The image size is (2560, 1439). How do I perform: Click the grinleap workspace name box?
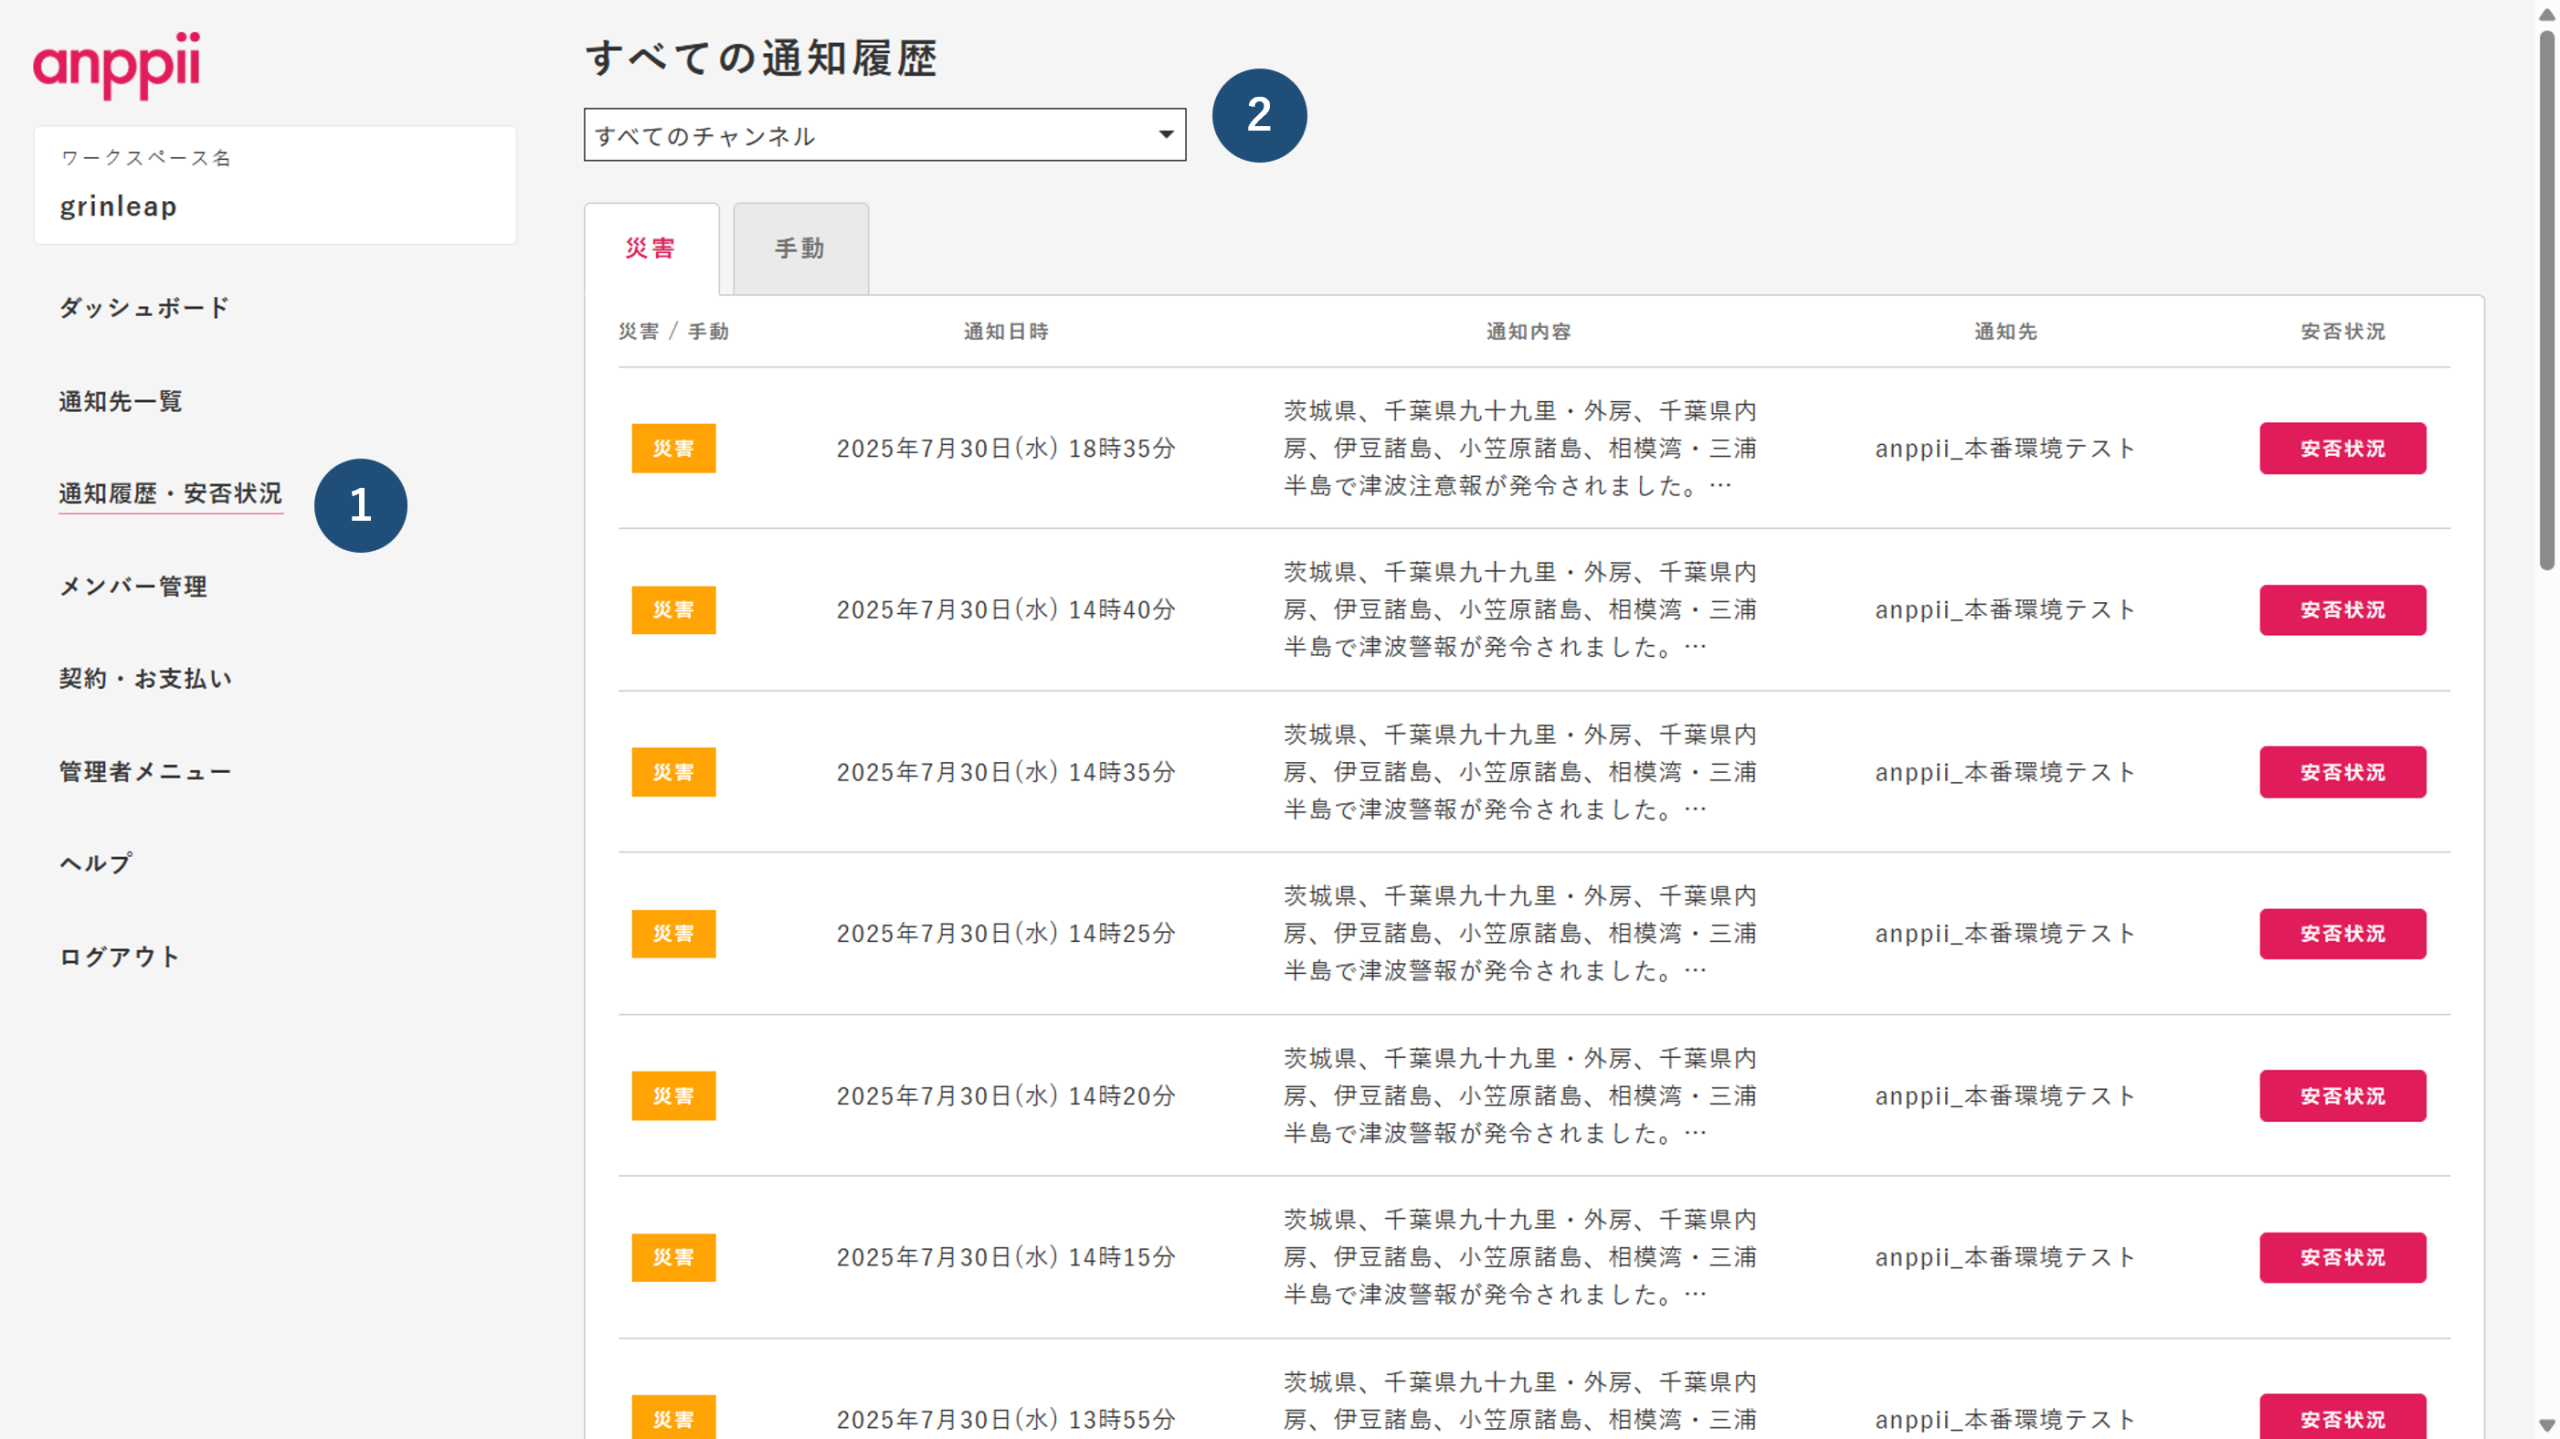pyautogui.click(x=275, y=185)
